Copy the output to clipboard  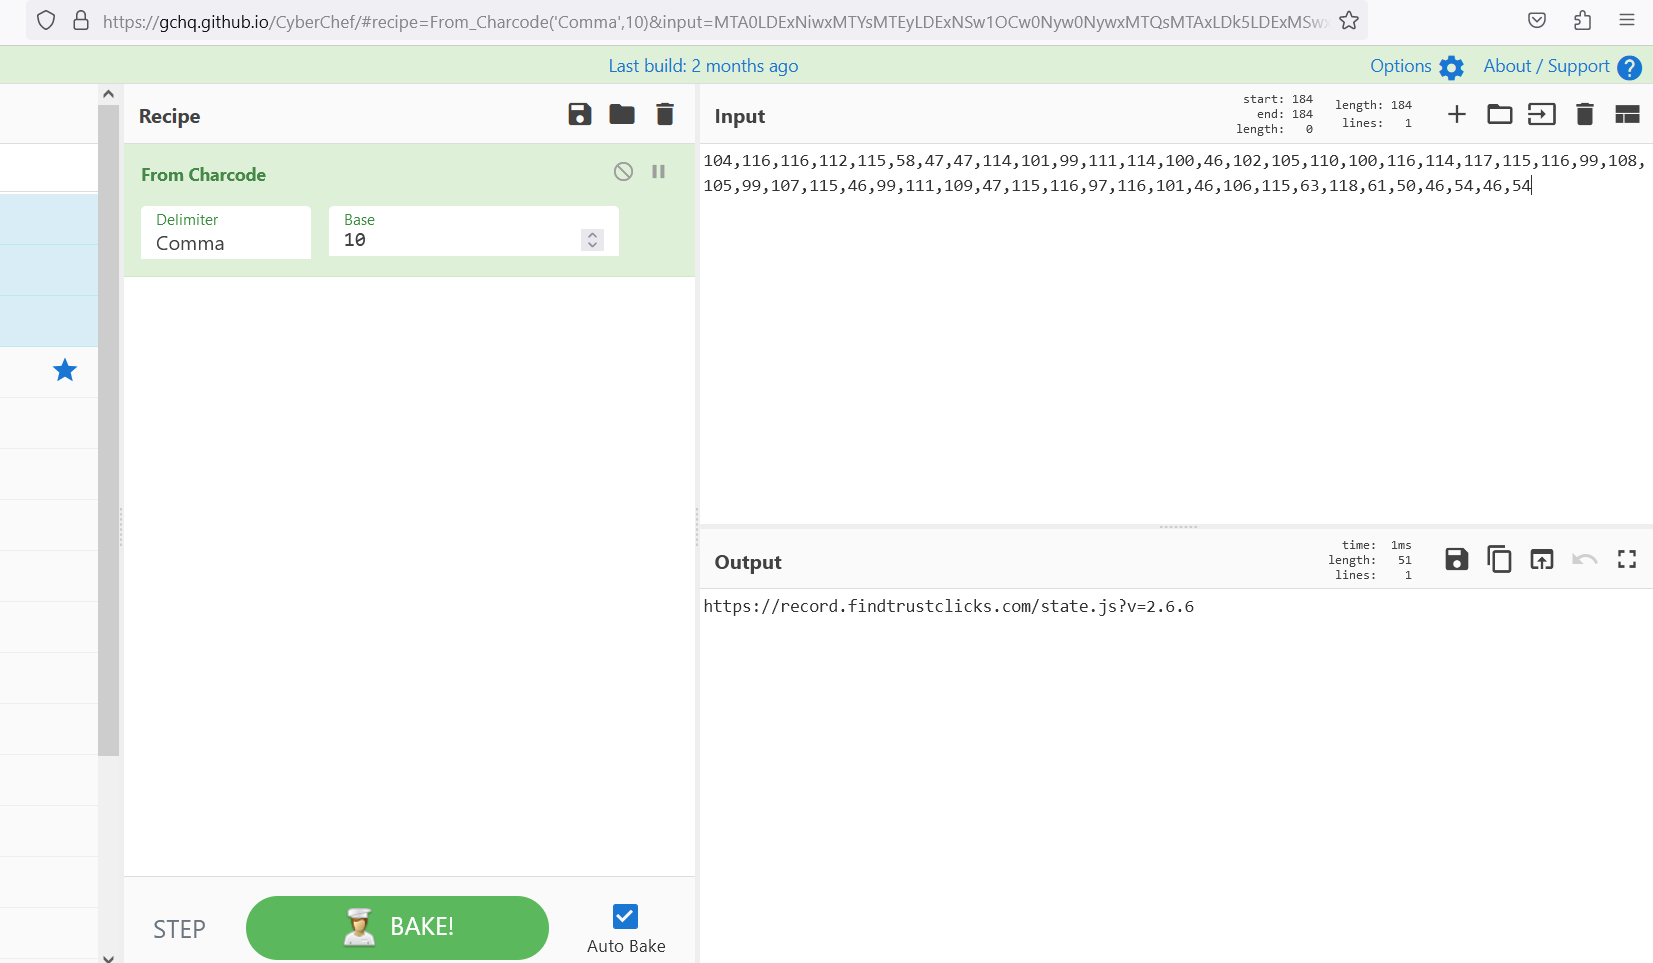click(1499, 559)
